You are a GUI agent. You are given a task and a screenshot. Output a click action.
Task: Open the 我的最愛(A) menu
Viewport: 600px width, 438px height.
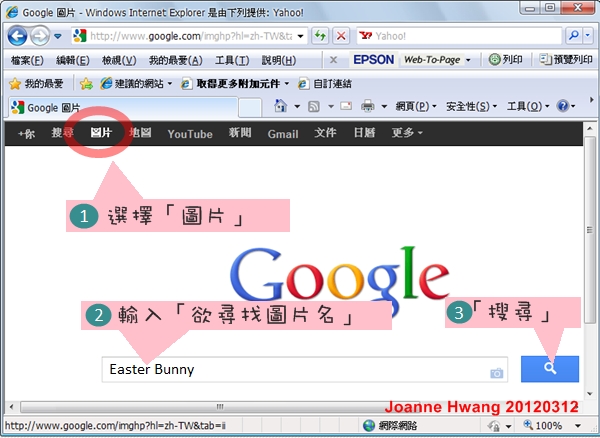pos(176,60)
